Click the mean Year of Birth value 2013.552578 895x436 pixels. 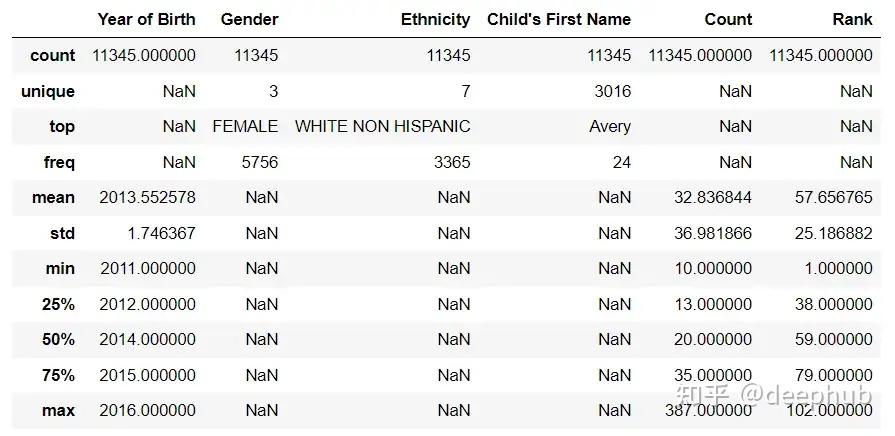pyautogui.click(x=147, y=198)
